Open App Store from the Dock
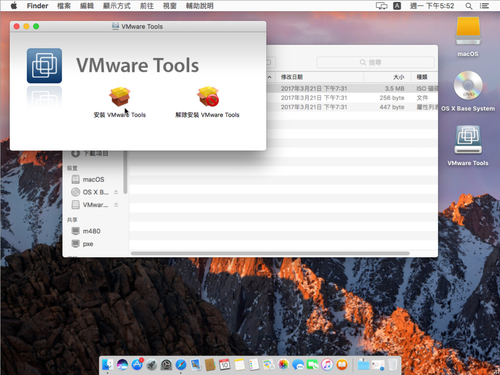 pyautogui.click(x=137, y=365)
